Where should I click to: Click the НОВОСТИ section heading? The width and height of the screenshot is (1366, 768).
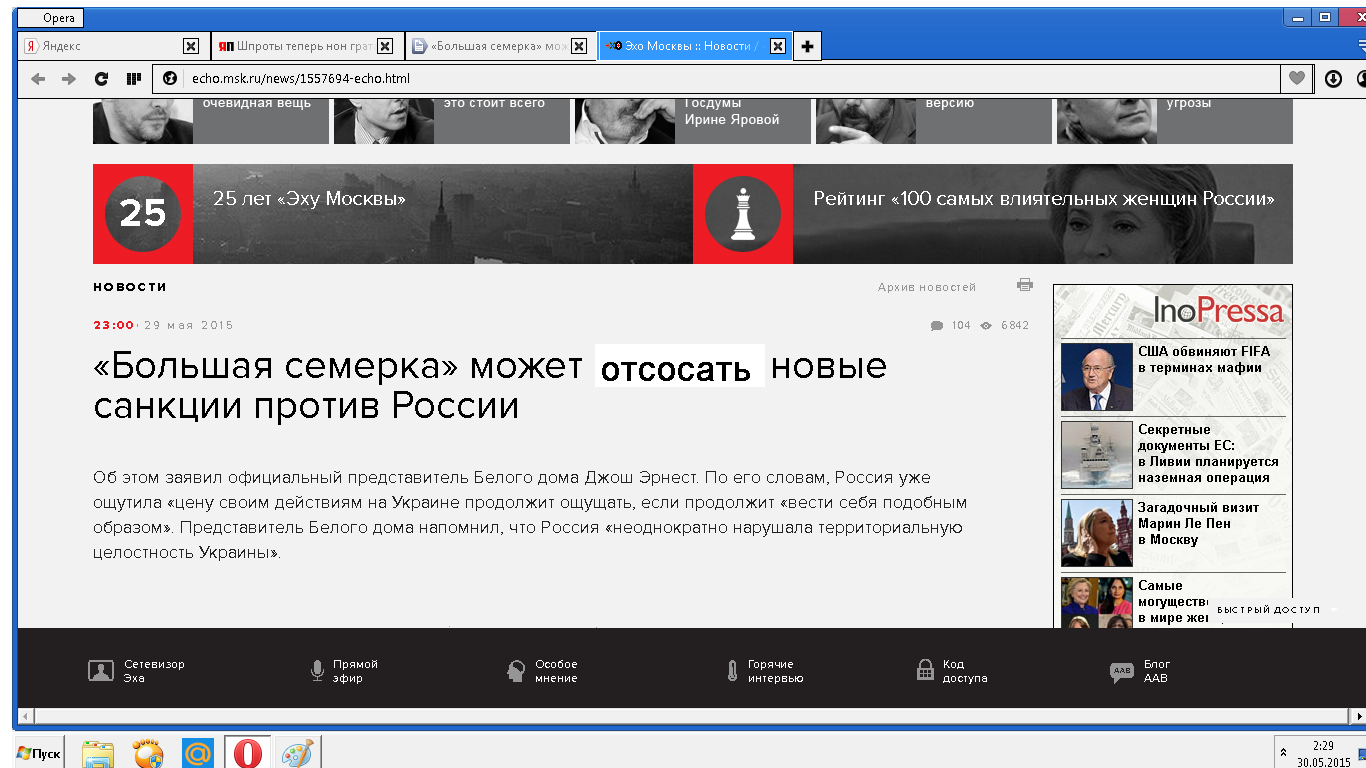click(130, 287)
